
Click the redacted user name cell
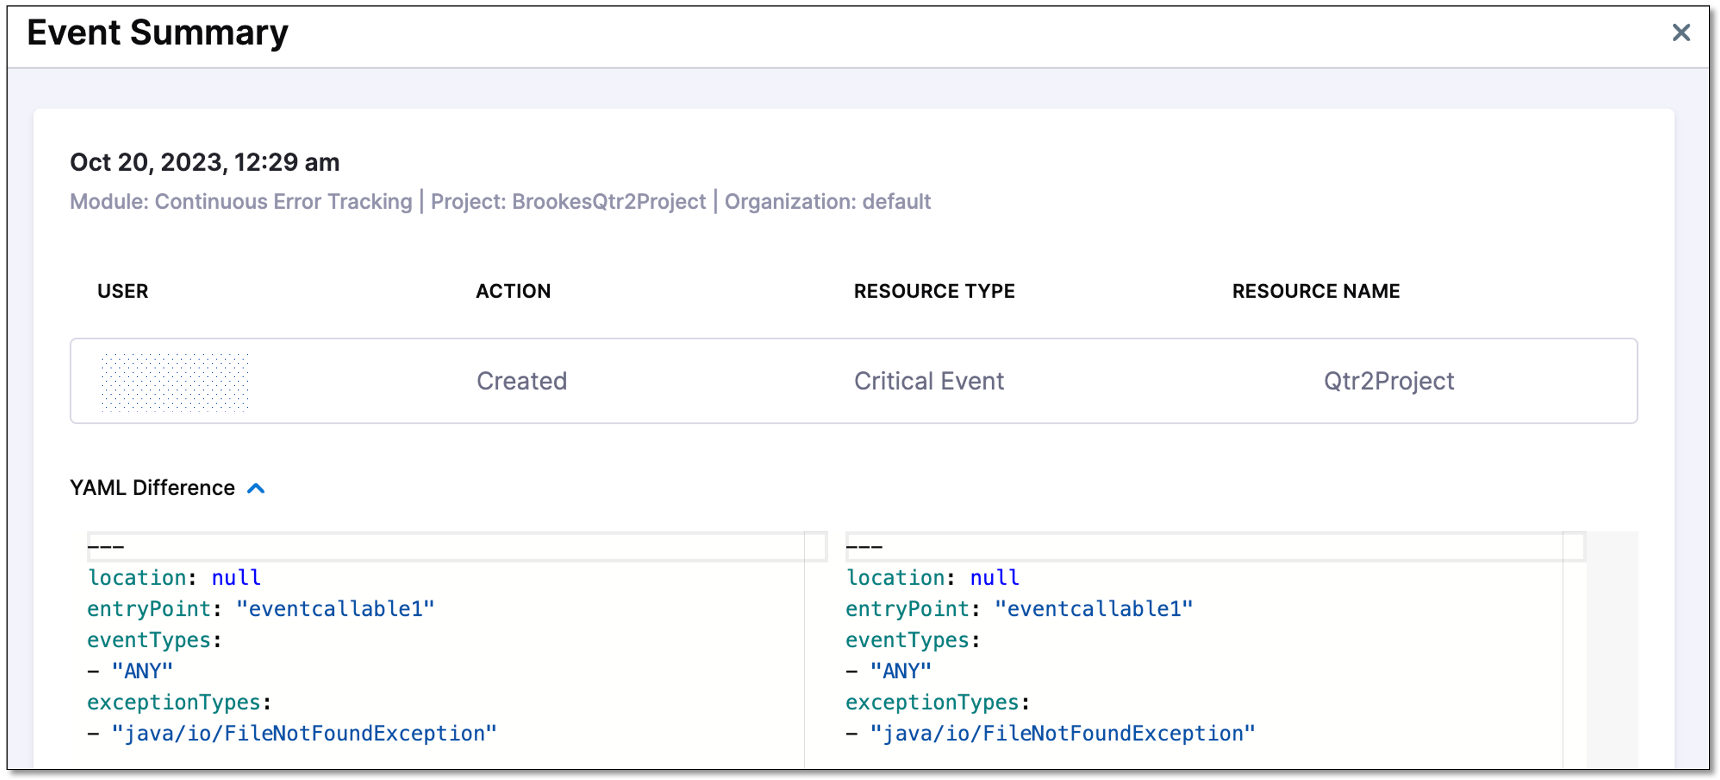pyautogui.click(x=174, y=381)
